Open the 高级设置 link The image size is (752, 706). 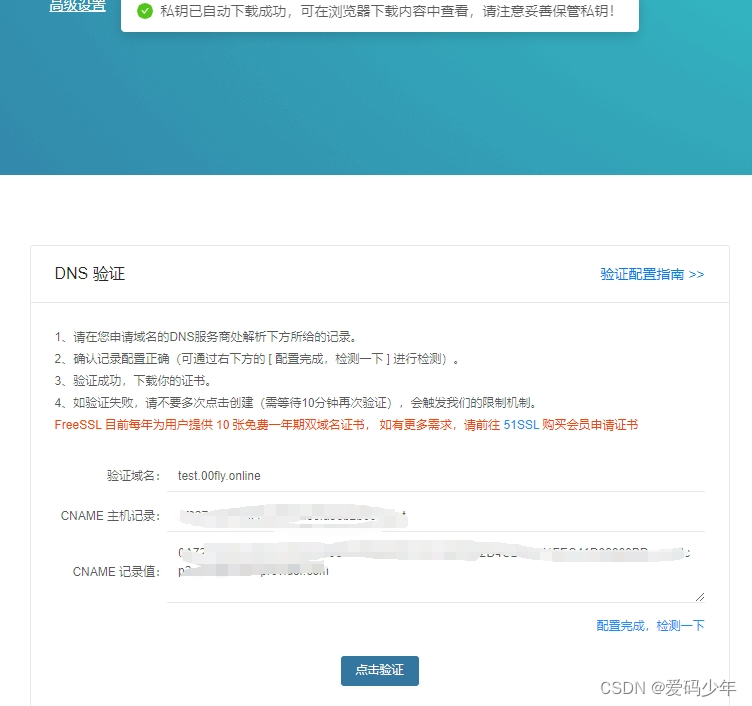tap(78, 6)
